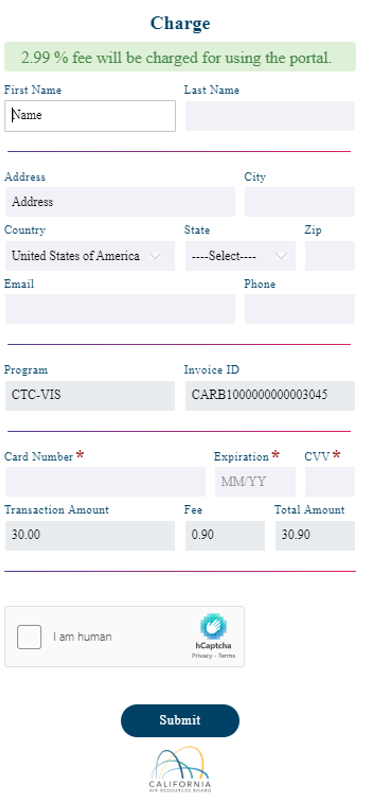Focus the First Name field

pos(90,116)
